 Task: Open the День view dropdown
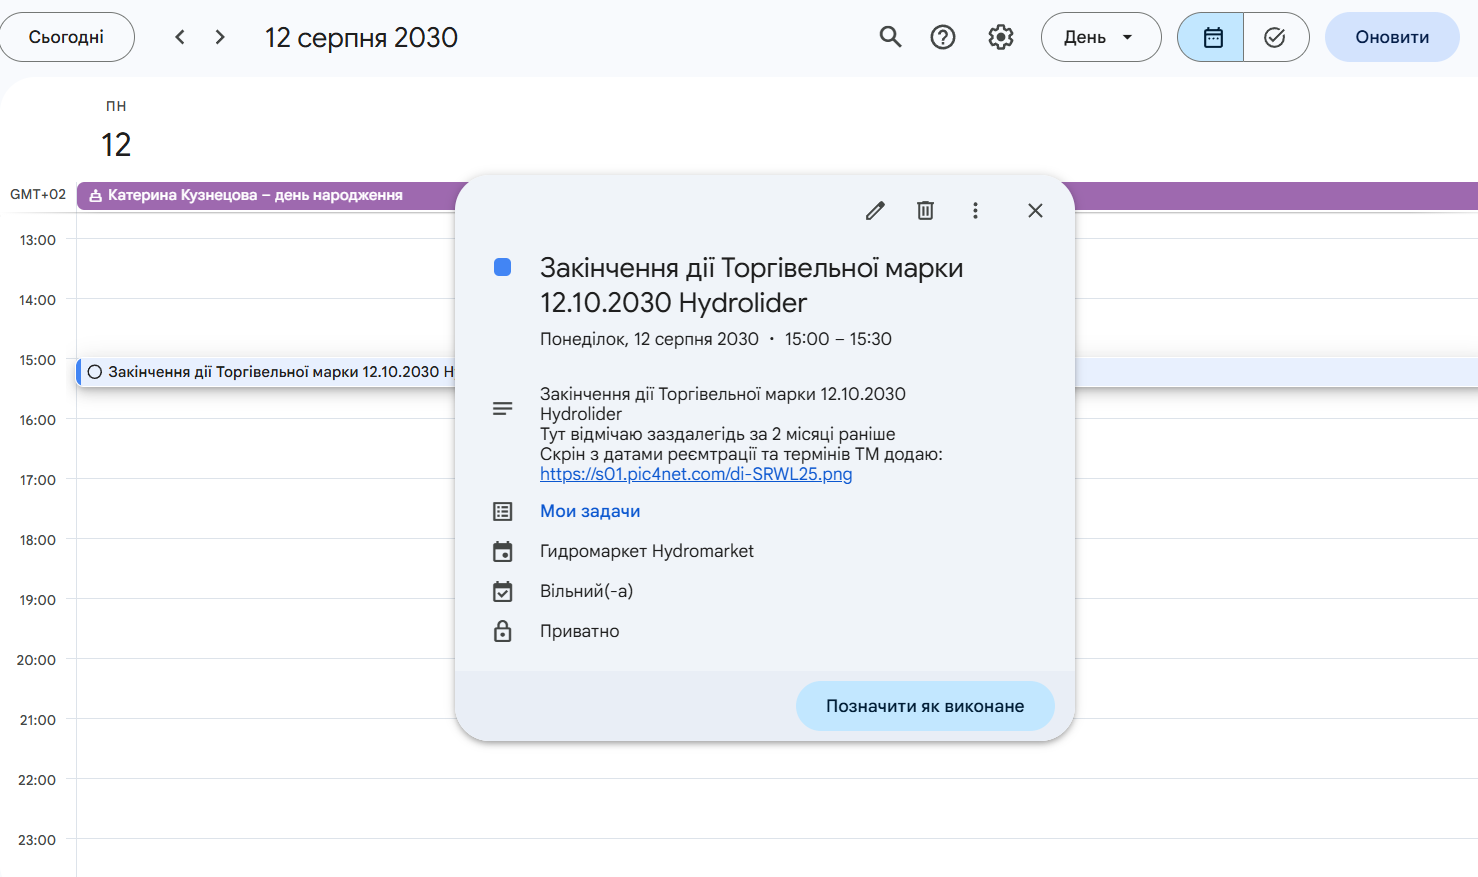click(1100, 37)
